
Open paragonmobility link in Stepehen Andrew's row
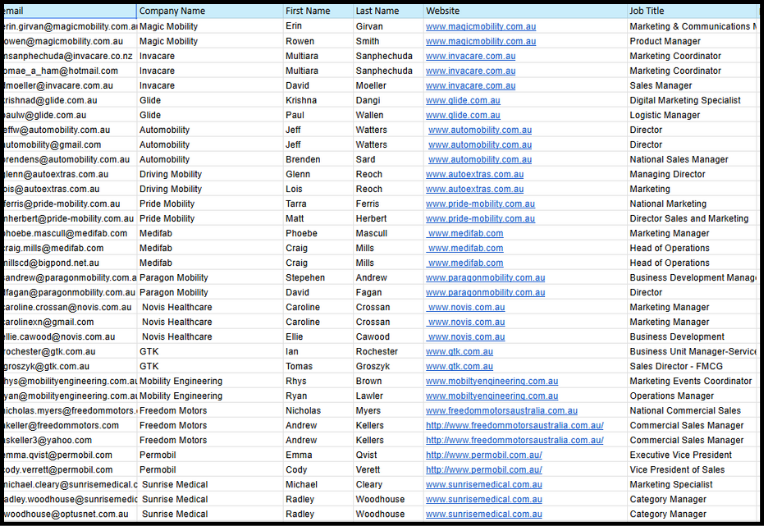485,278
